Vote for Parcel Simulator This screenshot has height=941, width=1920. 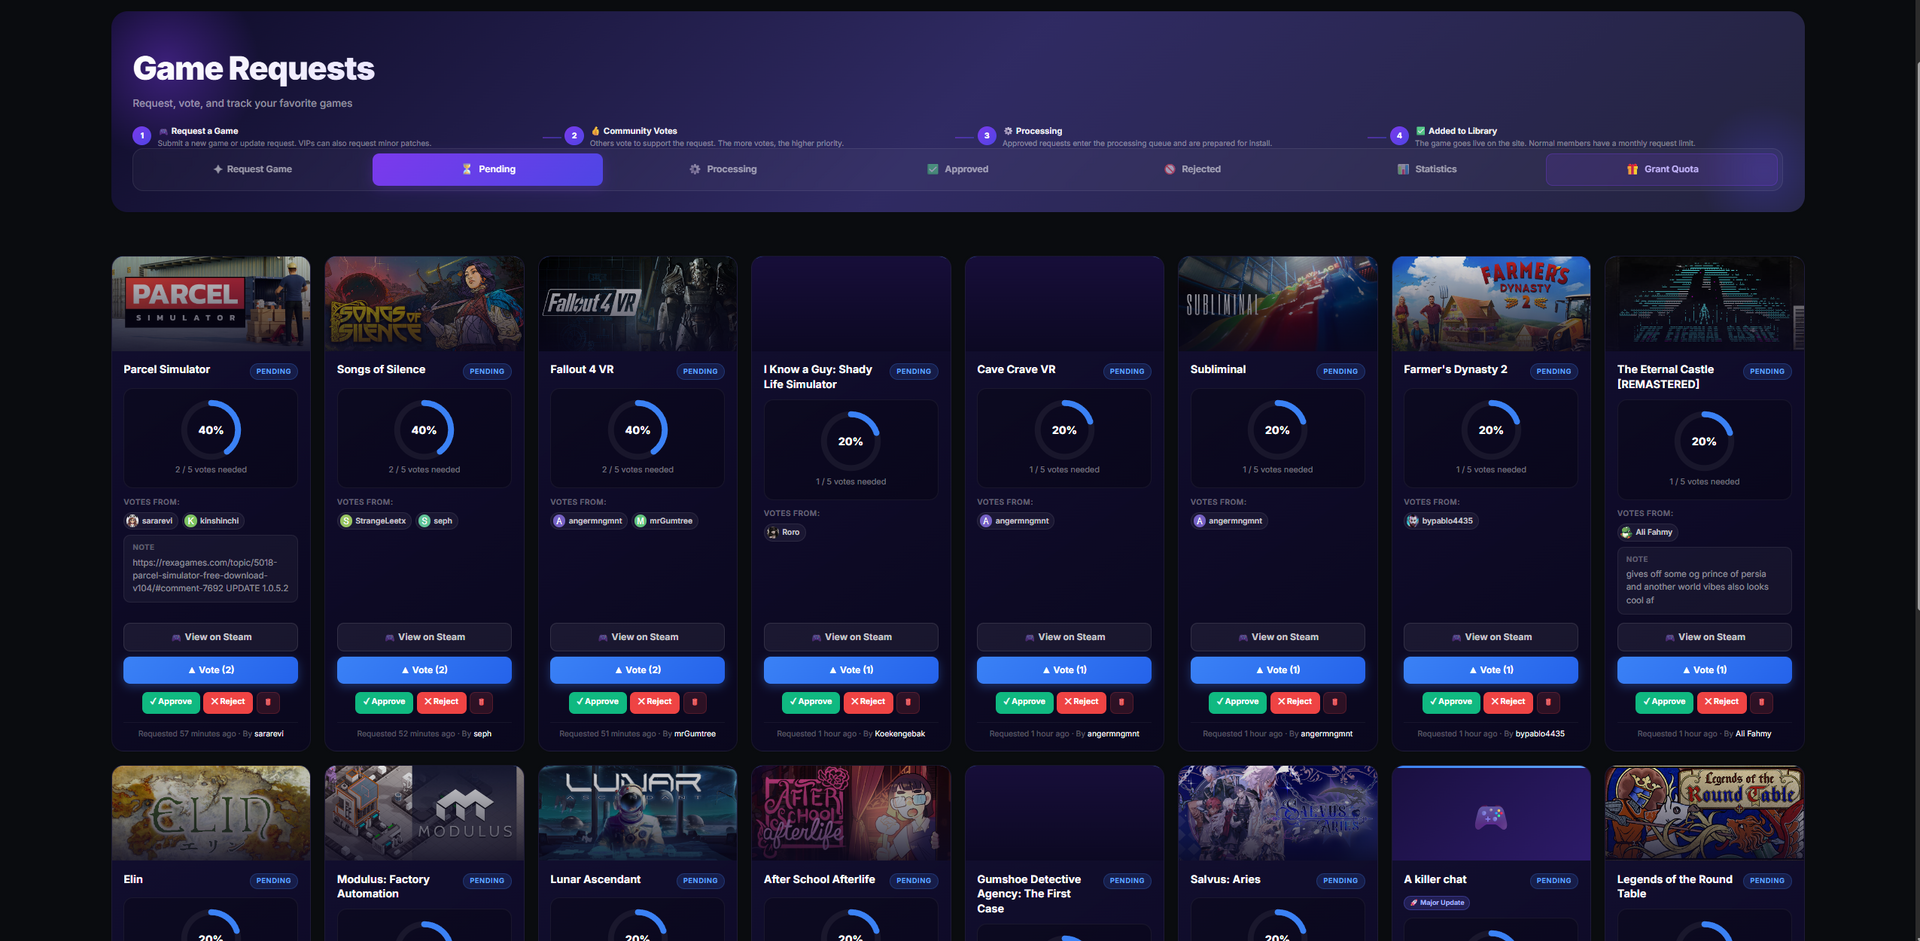click(211, 670)
